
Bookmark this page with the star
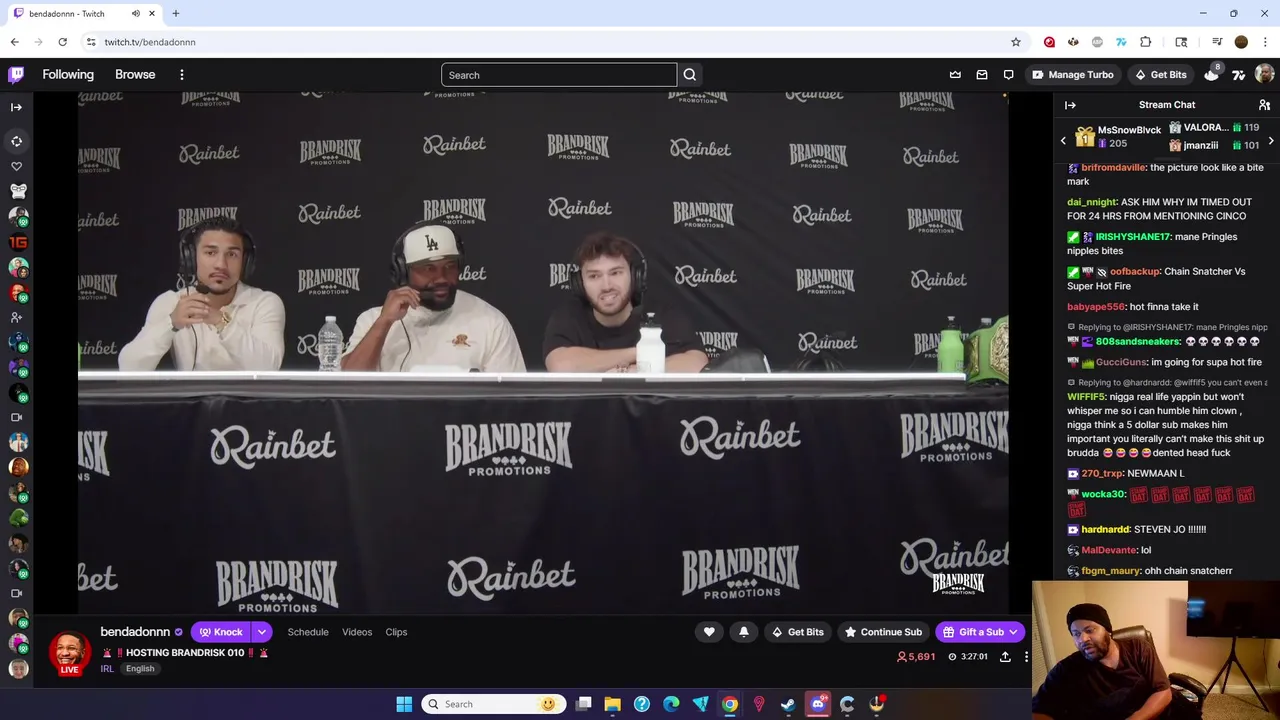point(1016,42)
